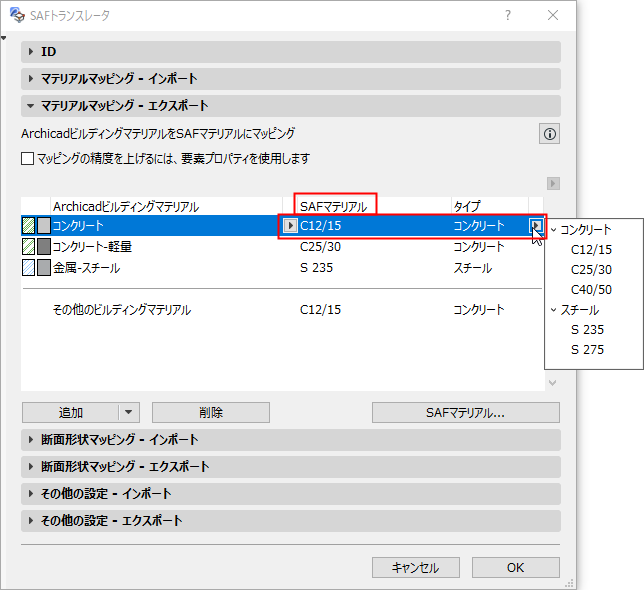Expand 断面形状マッピング - インポート panel

click(x=291, y=440)
